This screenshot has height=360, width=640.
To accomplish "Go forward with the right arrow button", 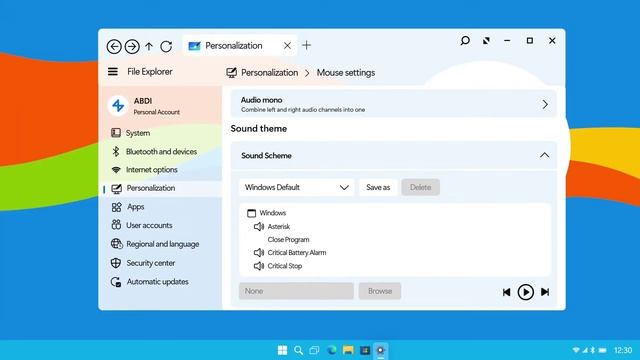I will (132, 47).
